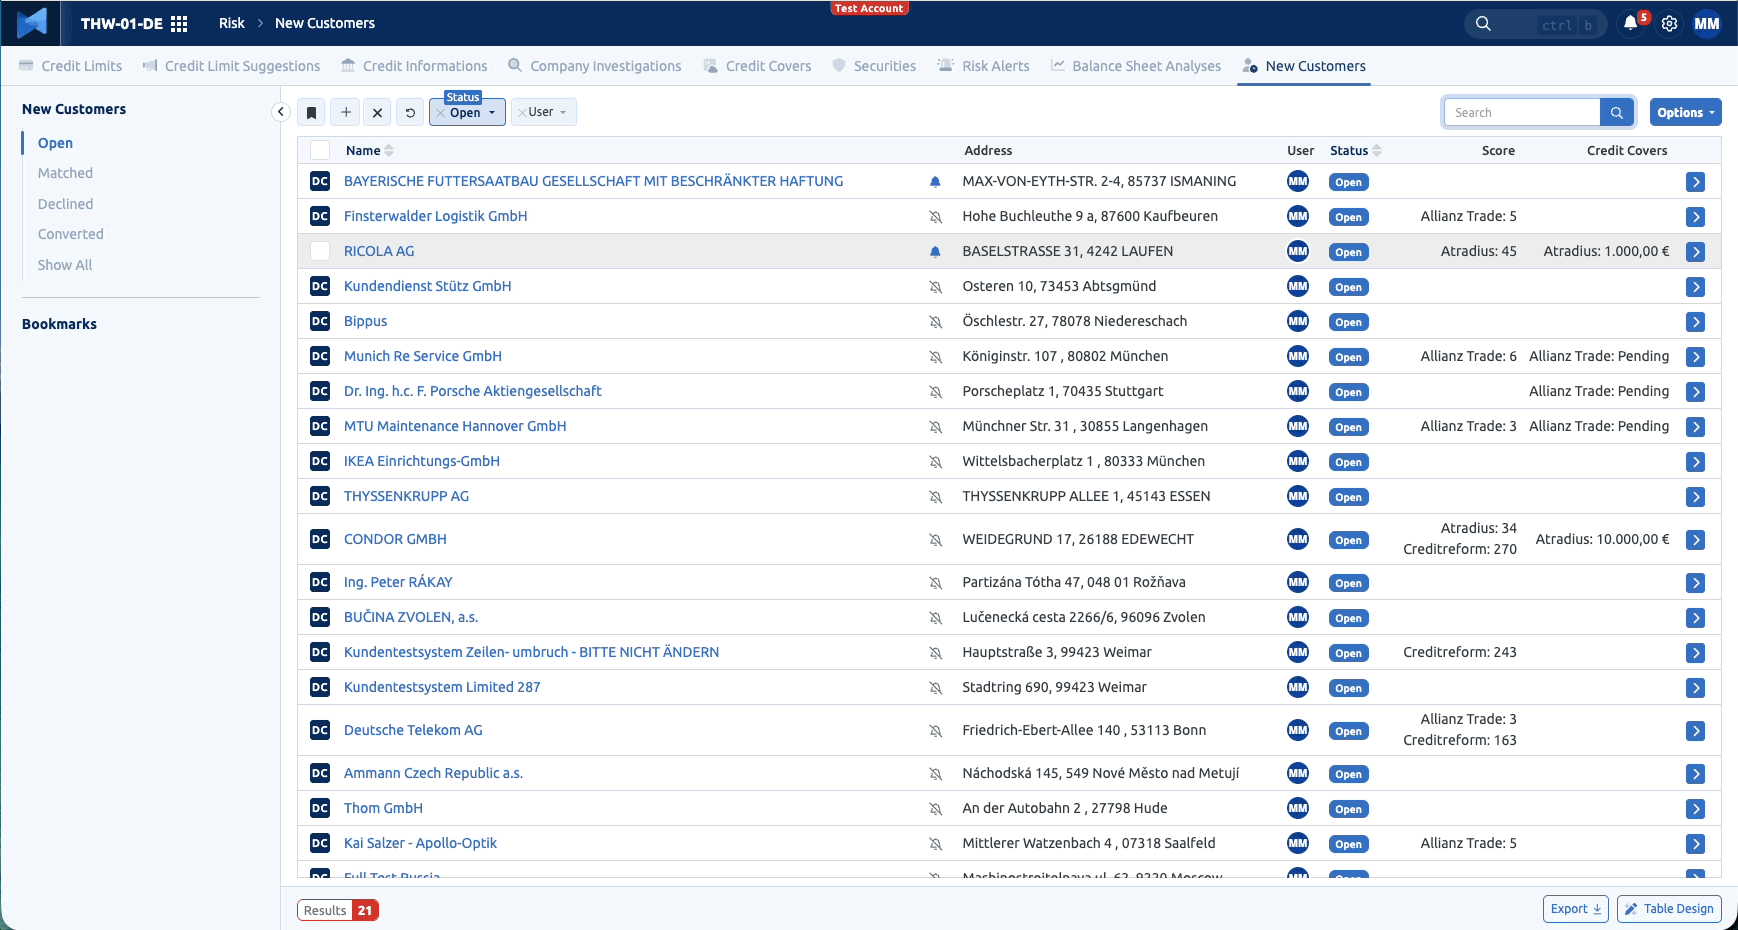Open the Securities tab
1738x930 pixels.
[873, 66]
